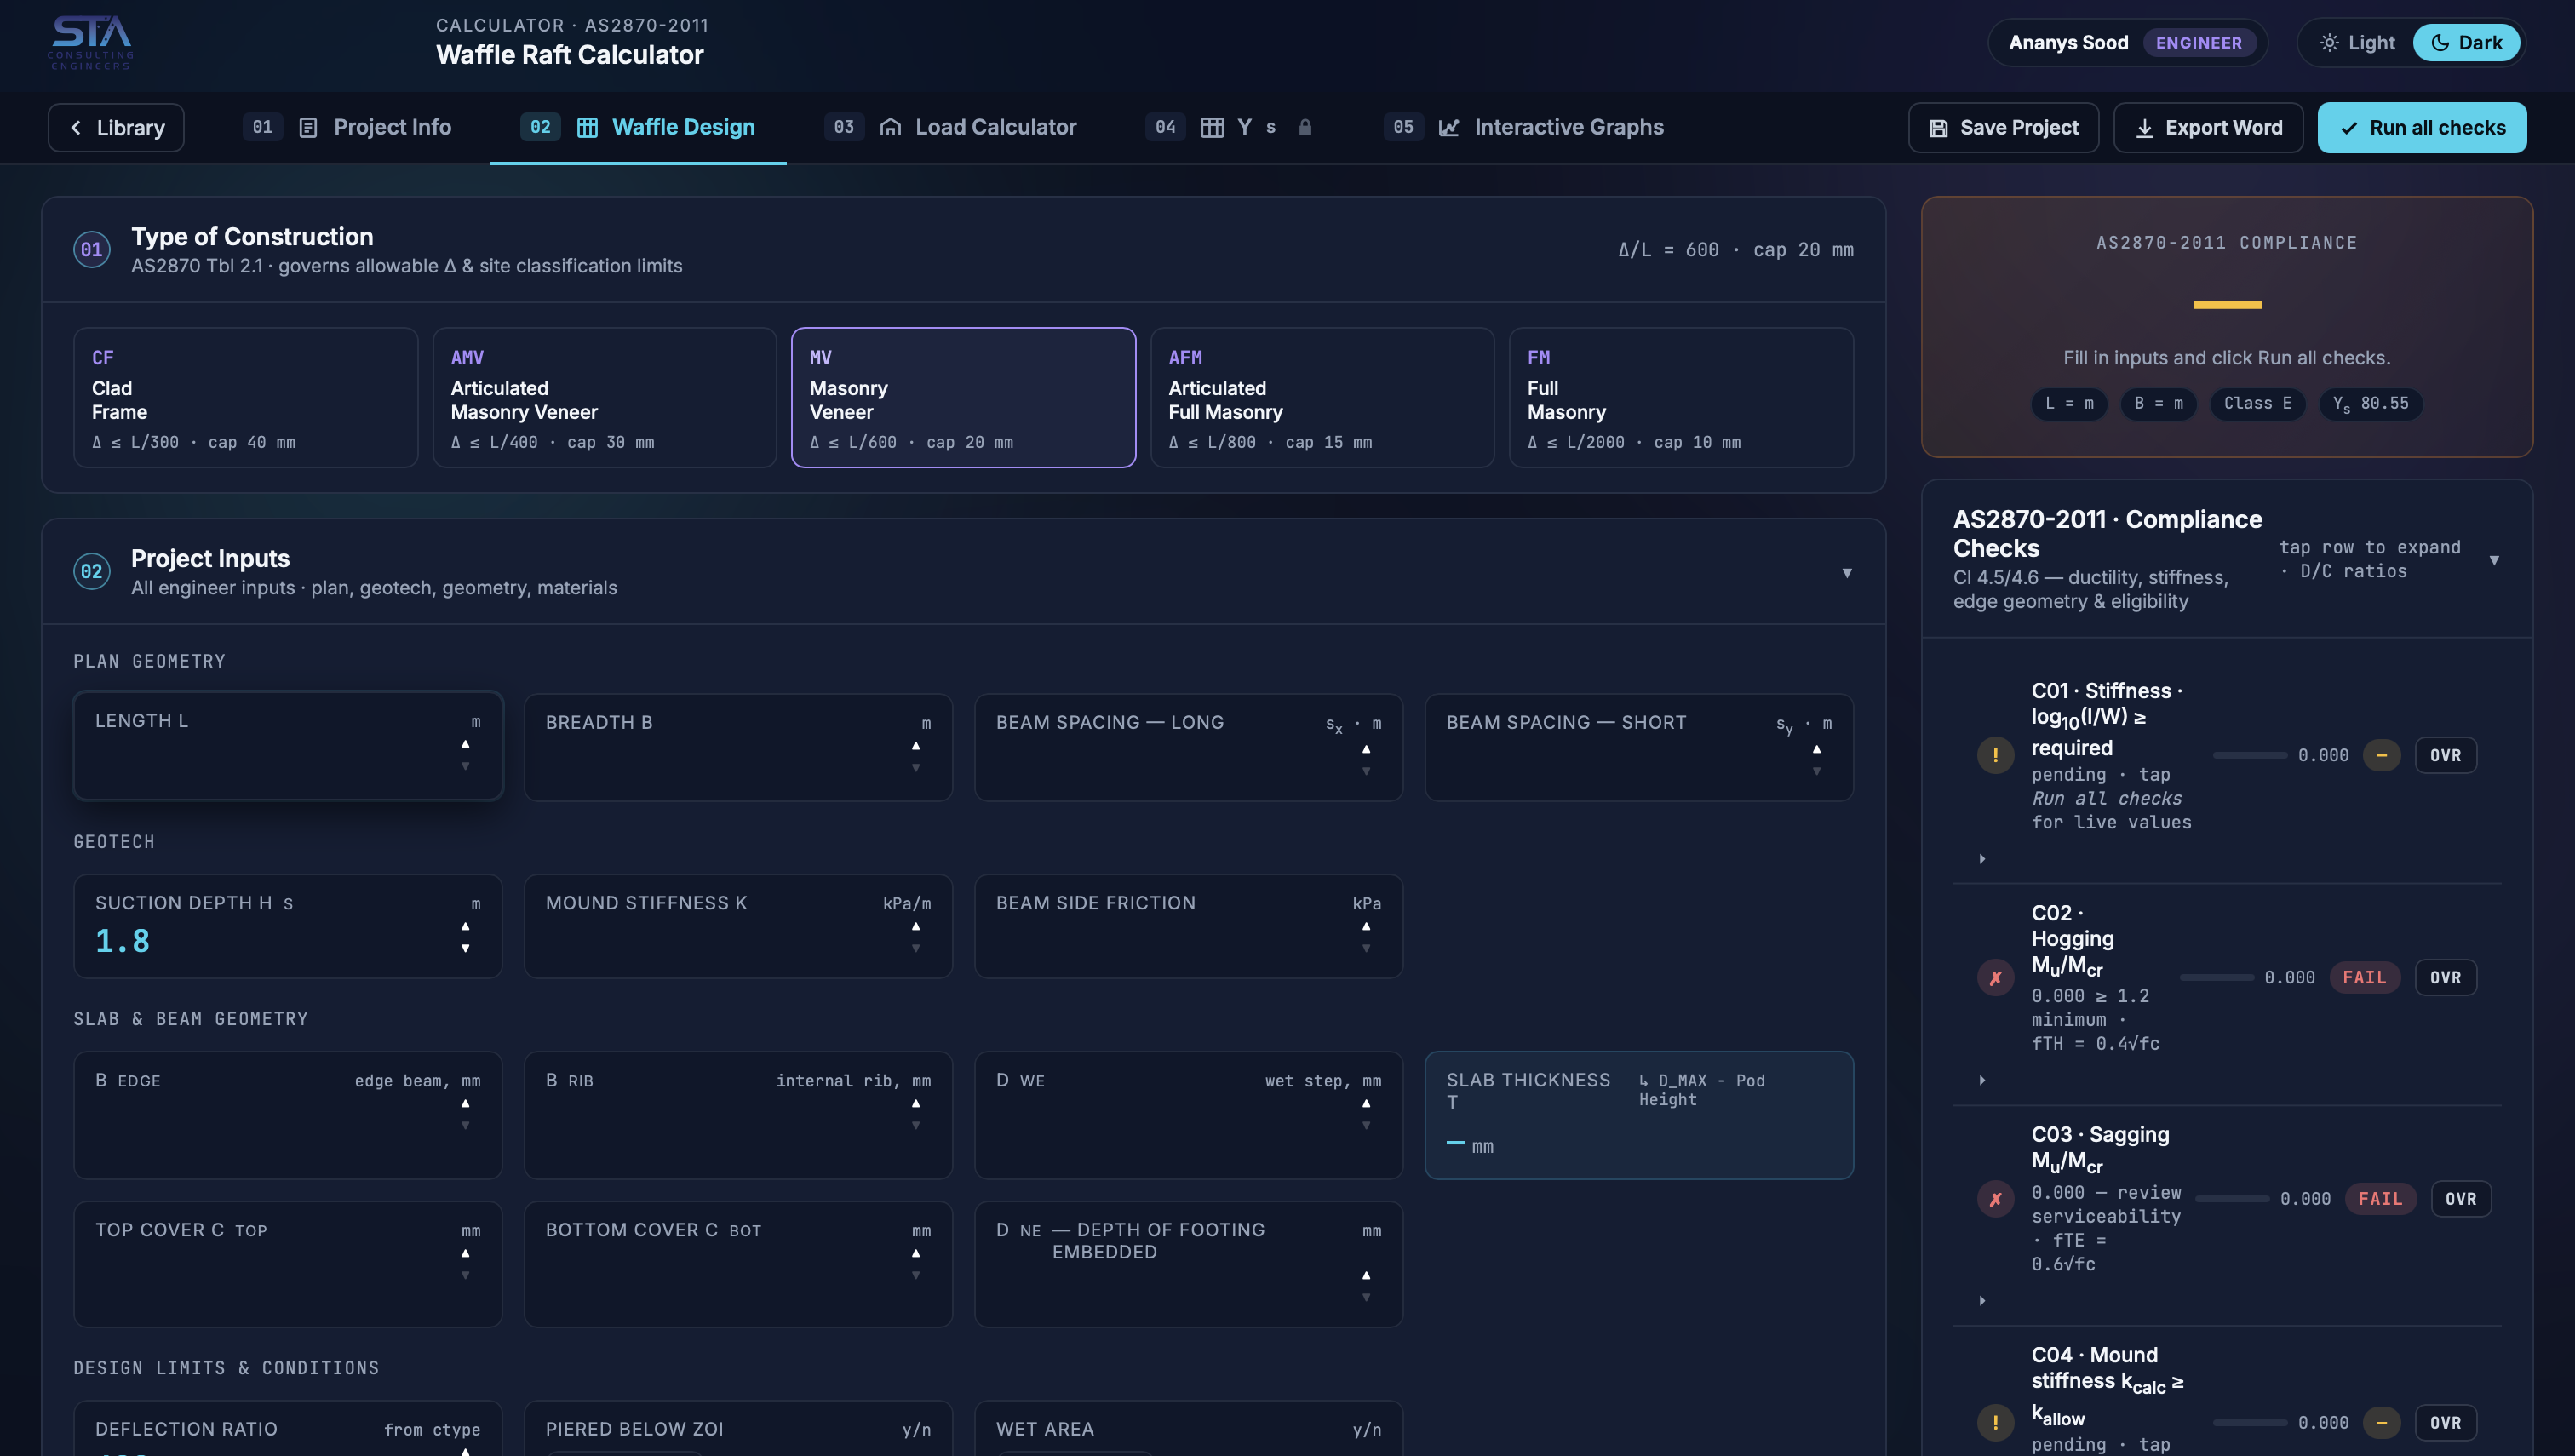Click the lock icon on Ys tab
The width and height of the screenshot is (2575, 1456).
pyautogui.click(x=1305, y=127)
